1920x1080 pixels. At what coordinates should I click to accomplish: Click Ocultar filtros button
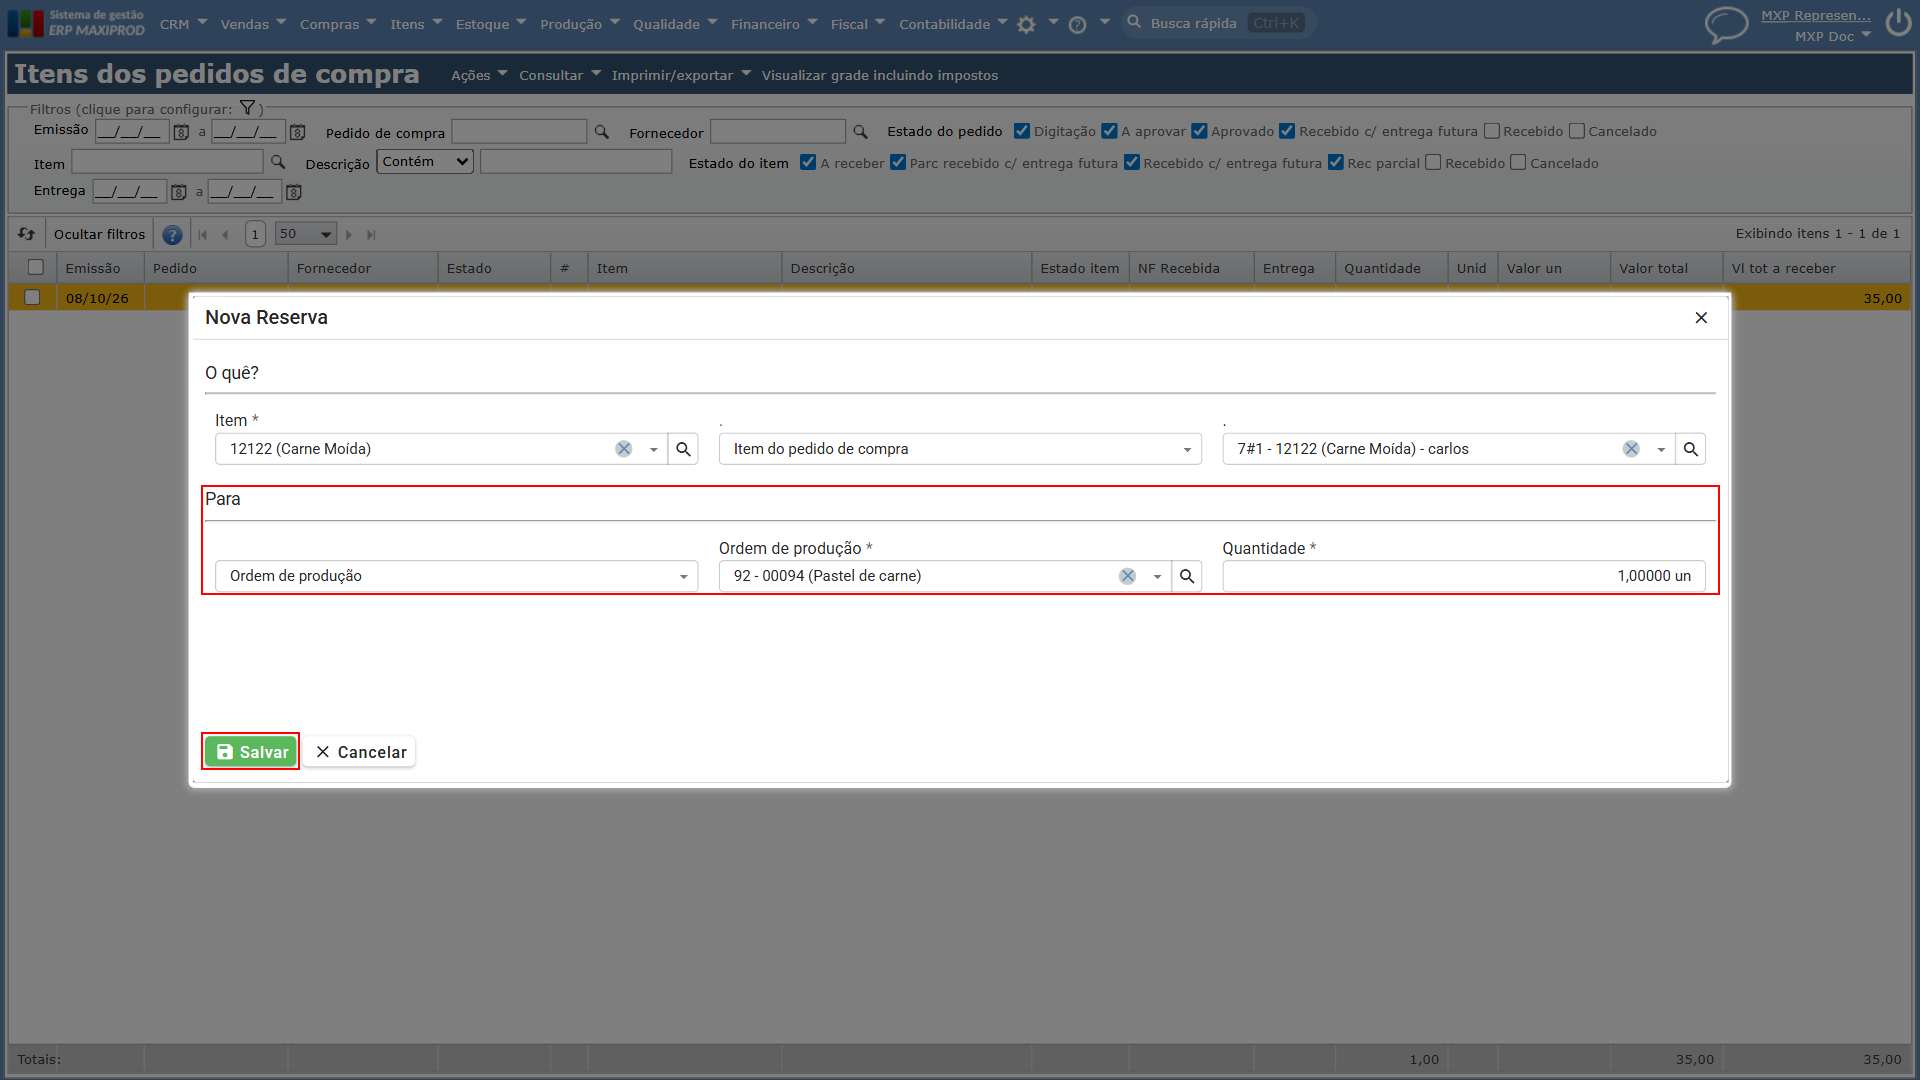(x=99, y=234)
